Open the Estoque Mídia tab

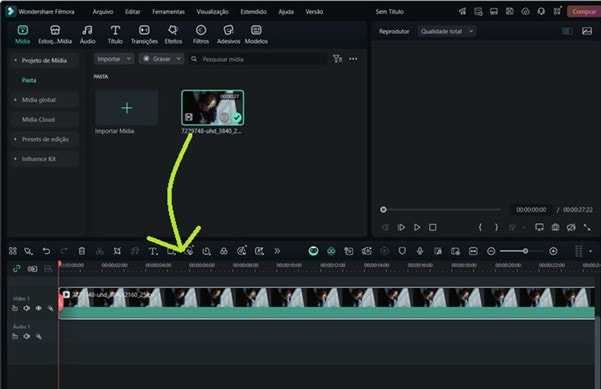(55, 34)
